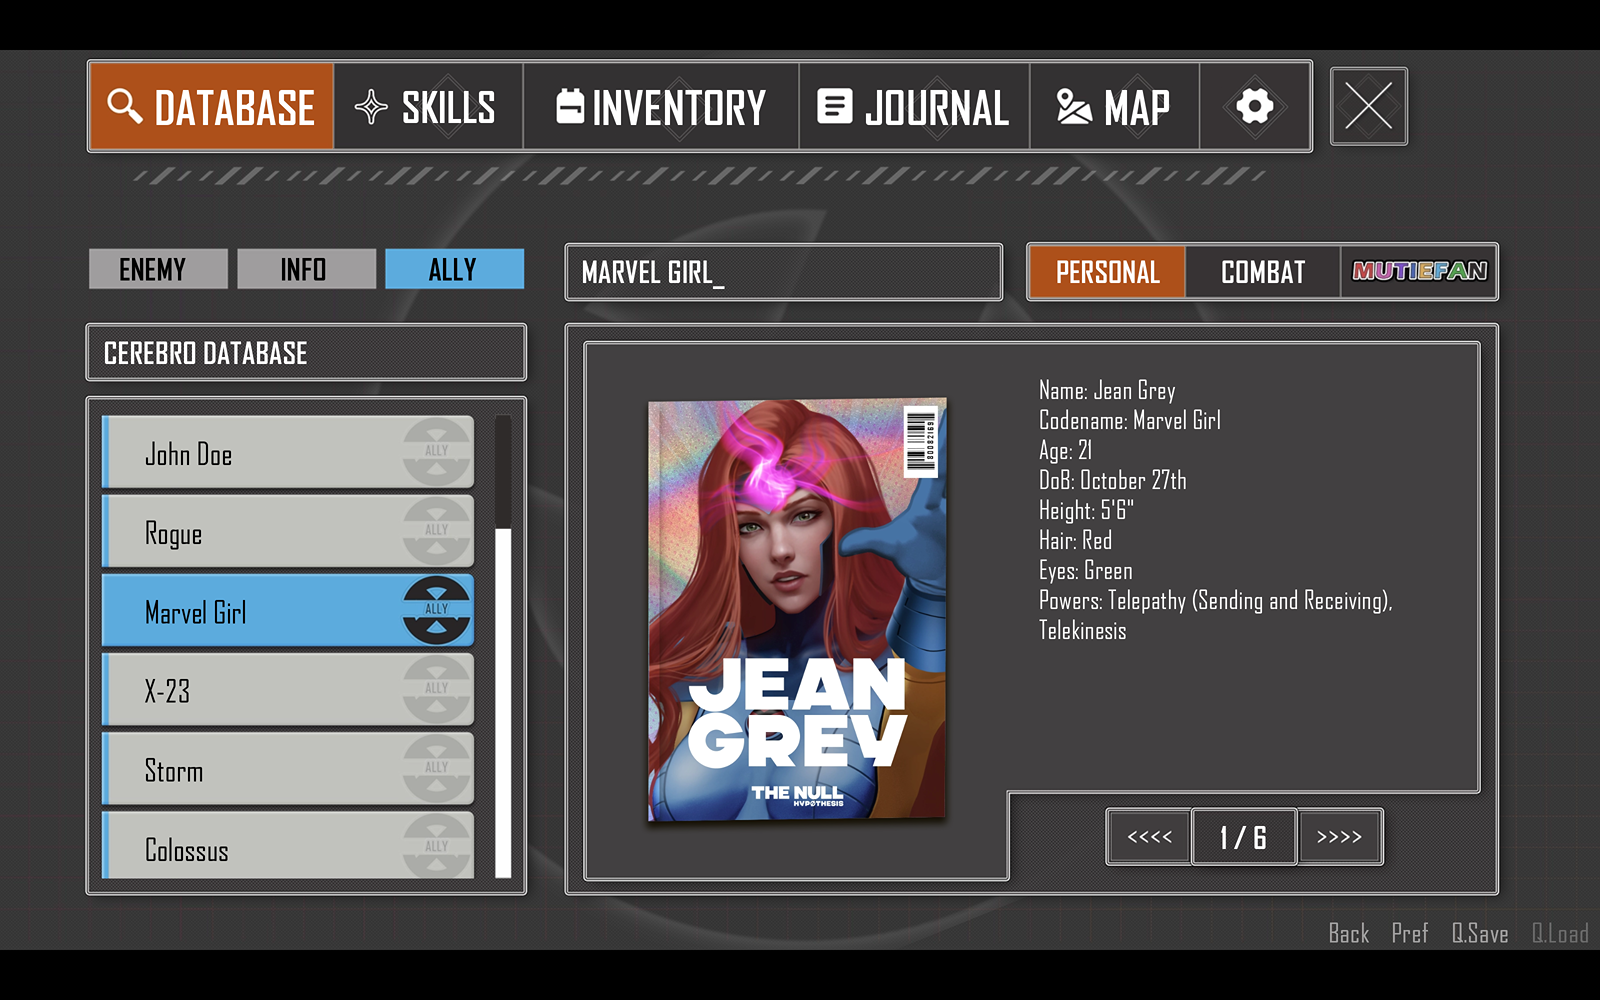Screen dimensions: 1600x1000
Task: Click the Ally badge on X-23
Action: pos(437,689)
